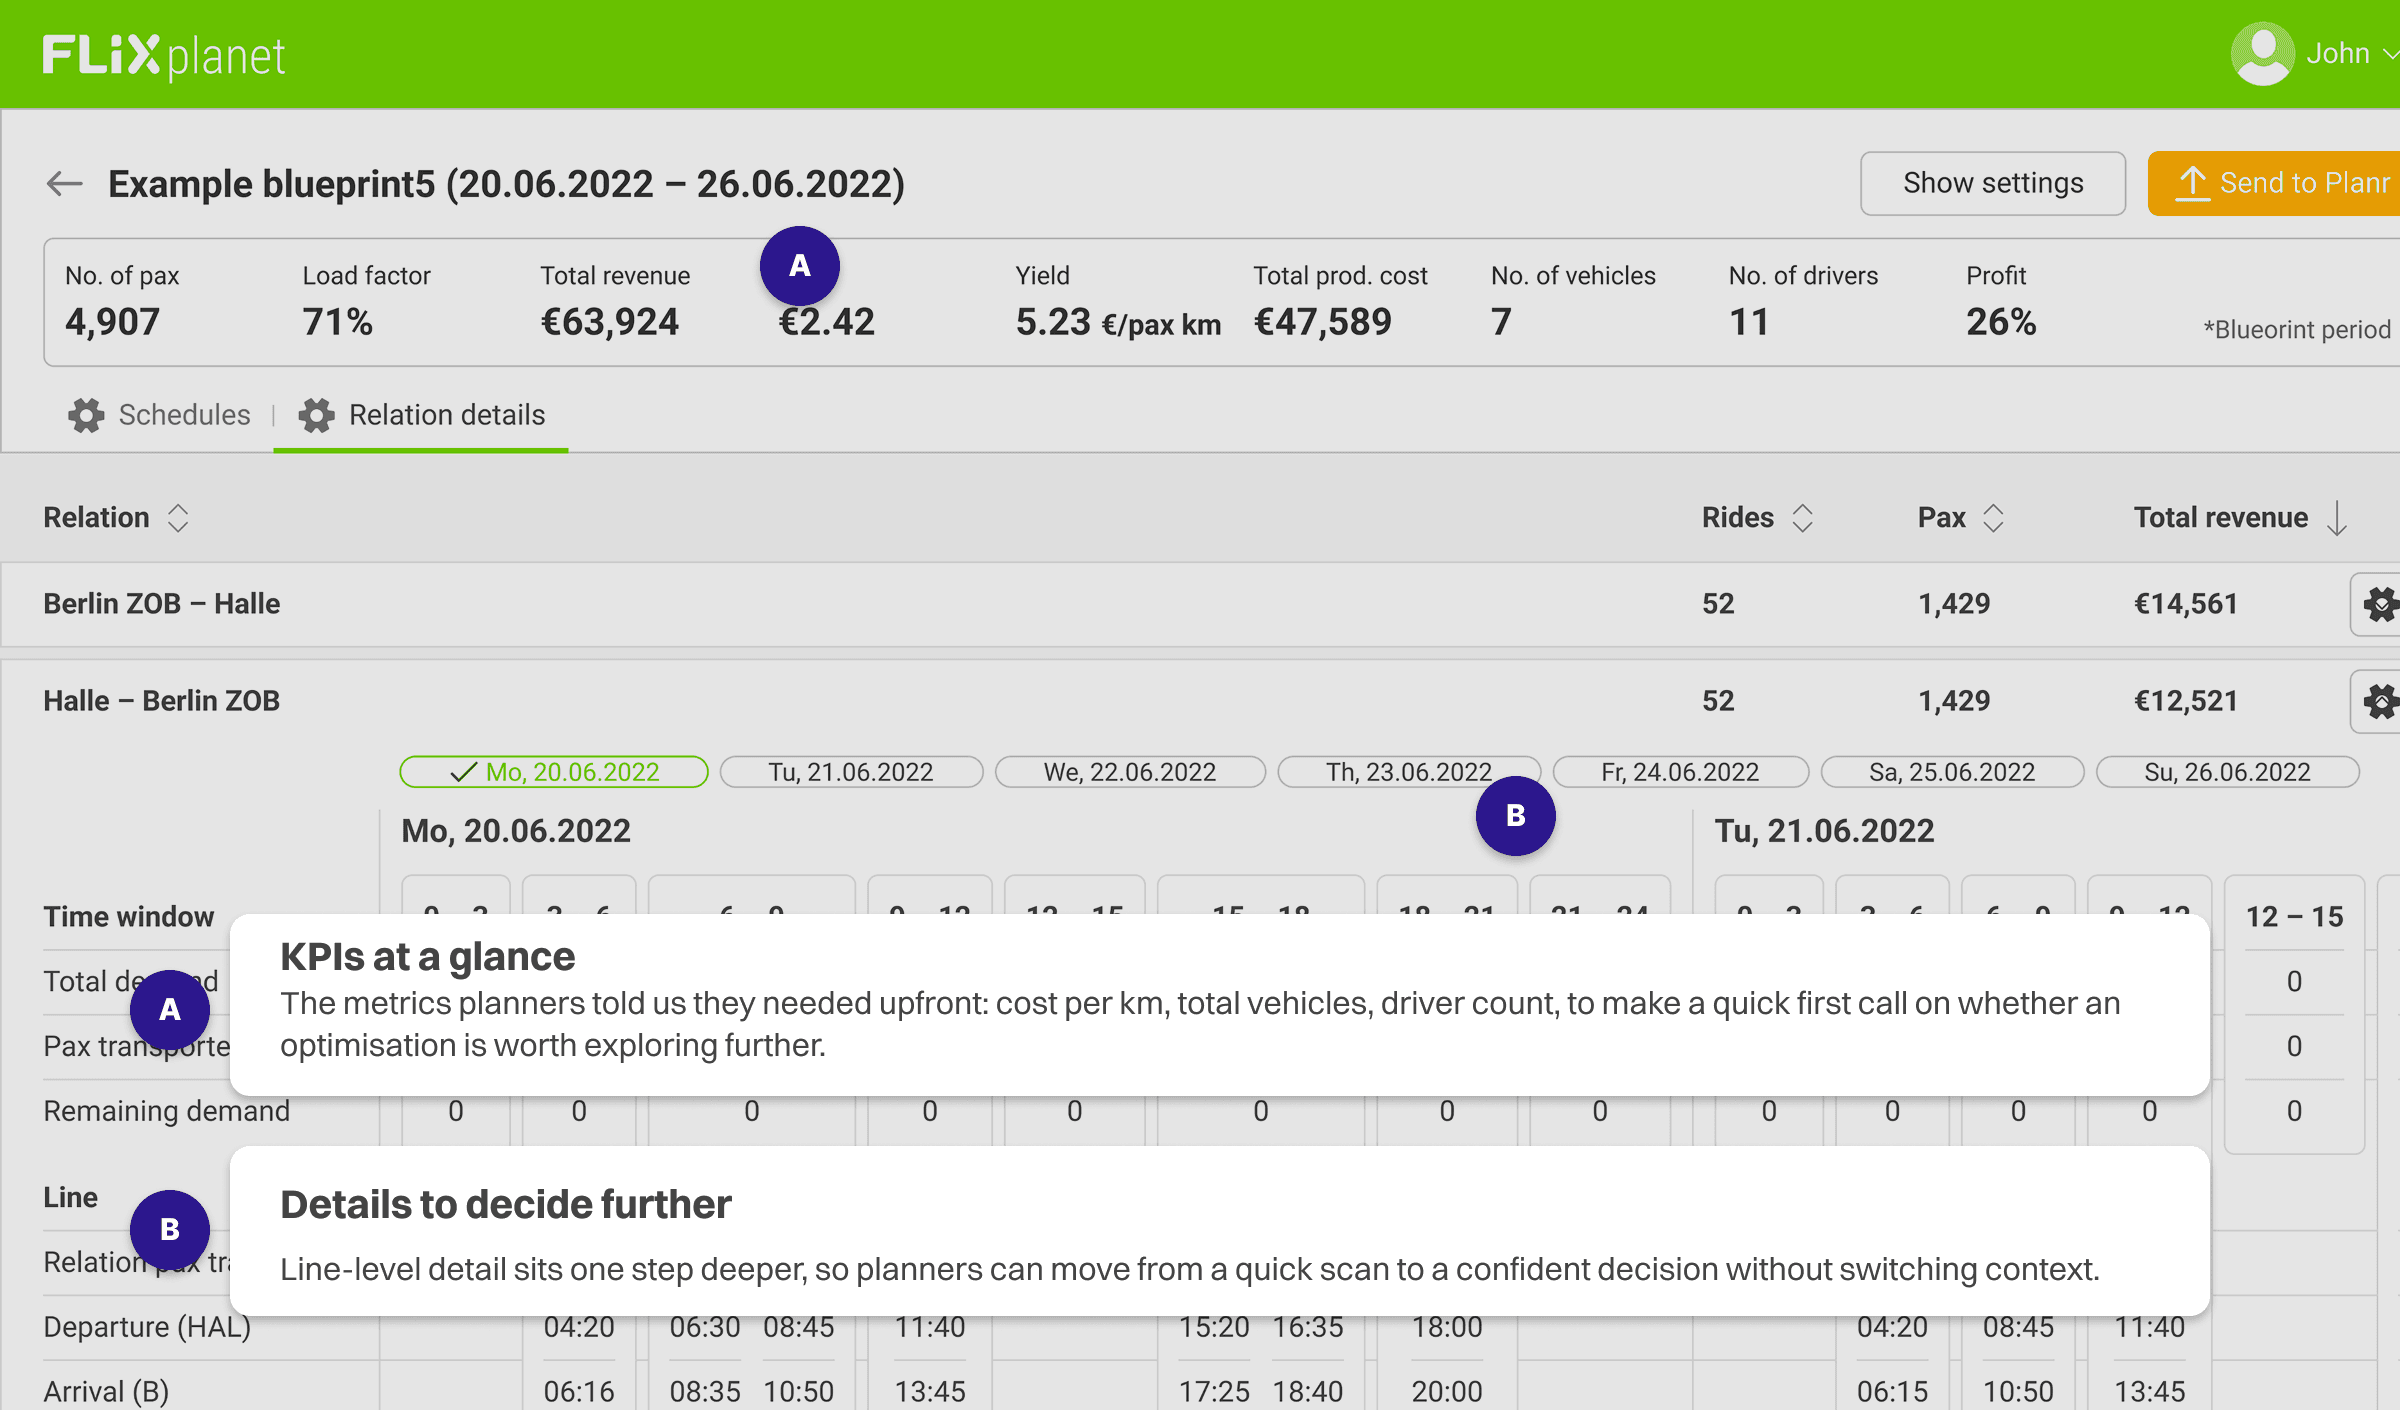Click the Show settings button
Viewport: 2400px width, 1410px height.
coord(1992,184)
